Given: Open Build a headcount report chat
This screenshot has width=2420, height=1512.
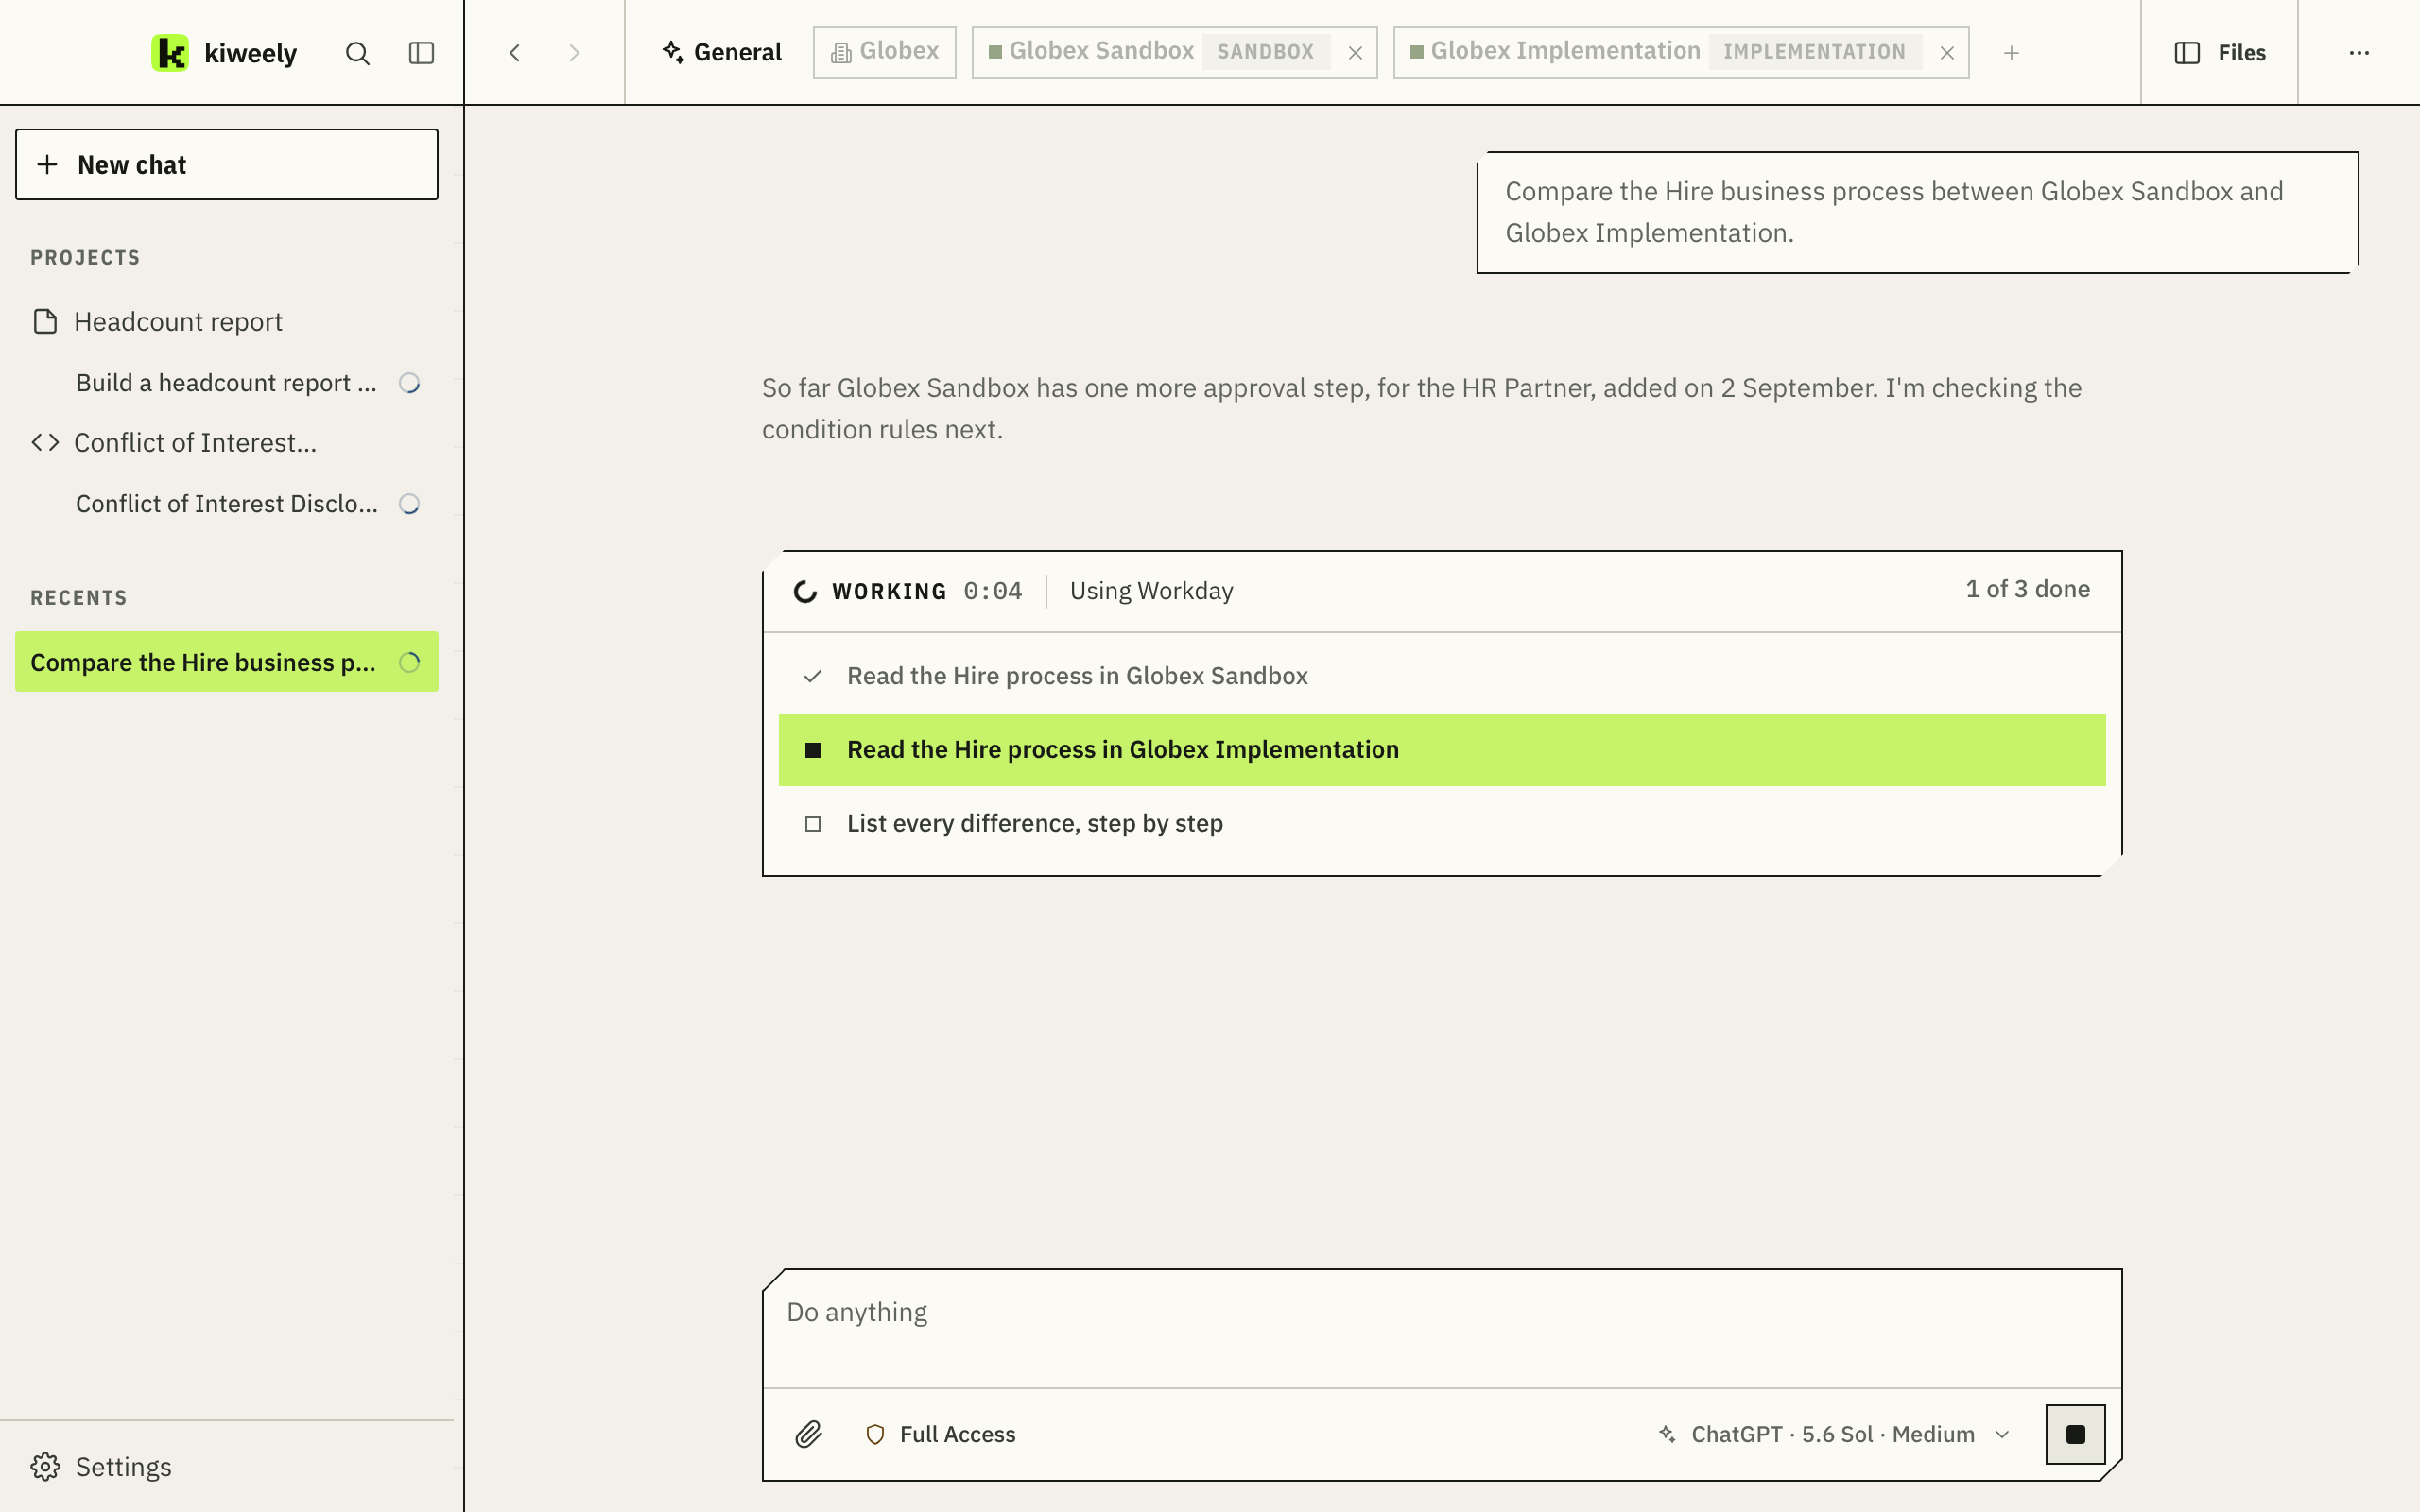Looking at the screenshot, I should coord(226,383).
